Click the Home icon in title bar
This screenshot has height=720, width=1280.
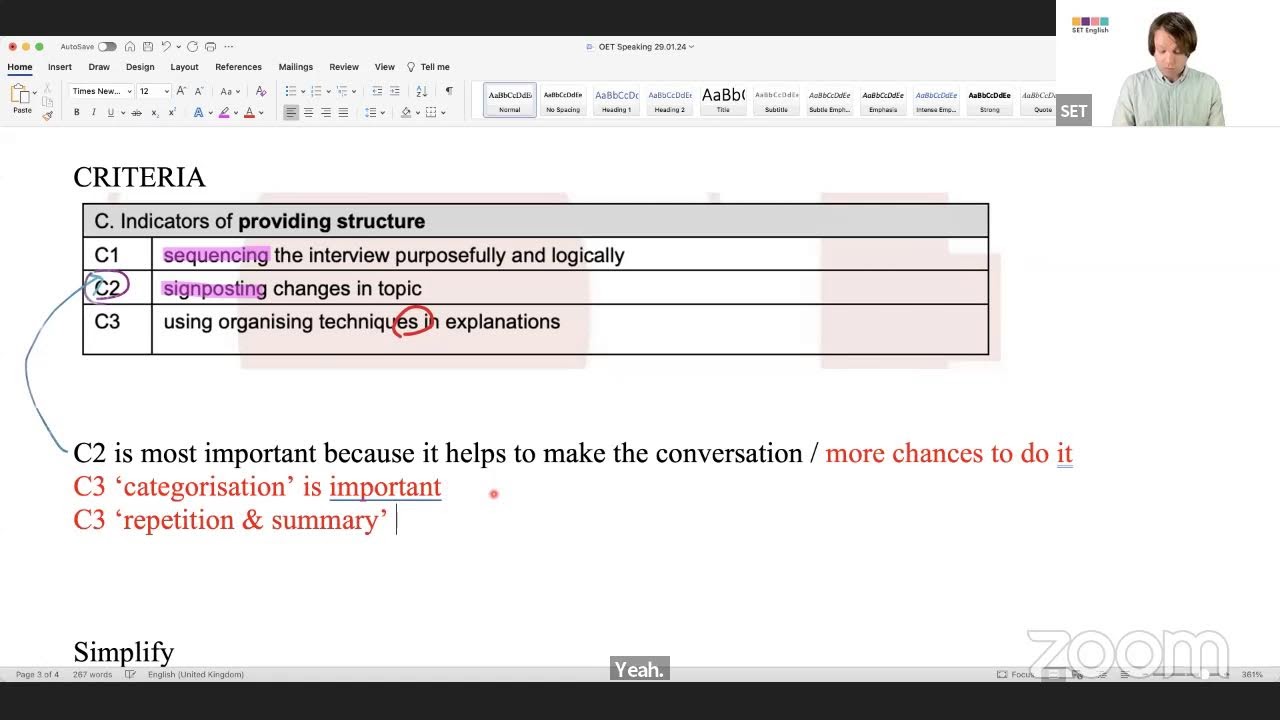[132, 47]
